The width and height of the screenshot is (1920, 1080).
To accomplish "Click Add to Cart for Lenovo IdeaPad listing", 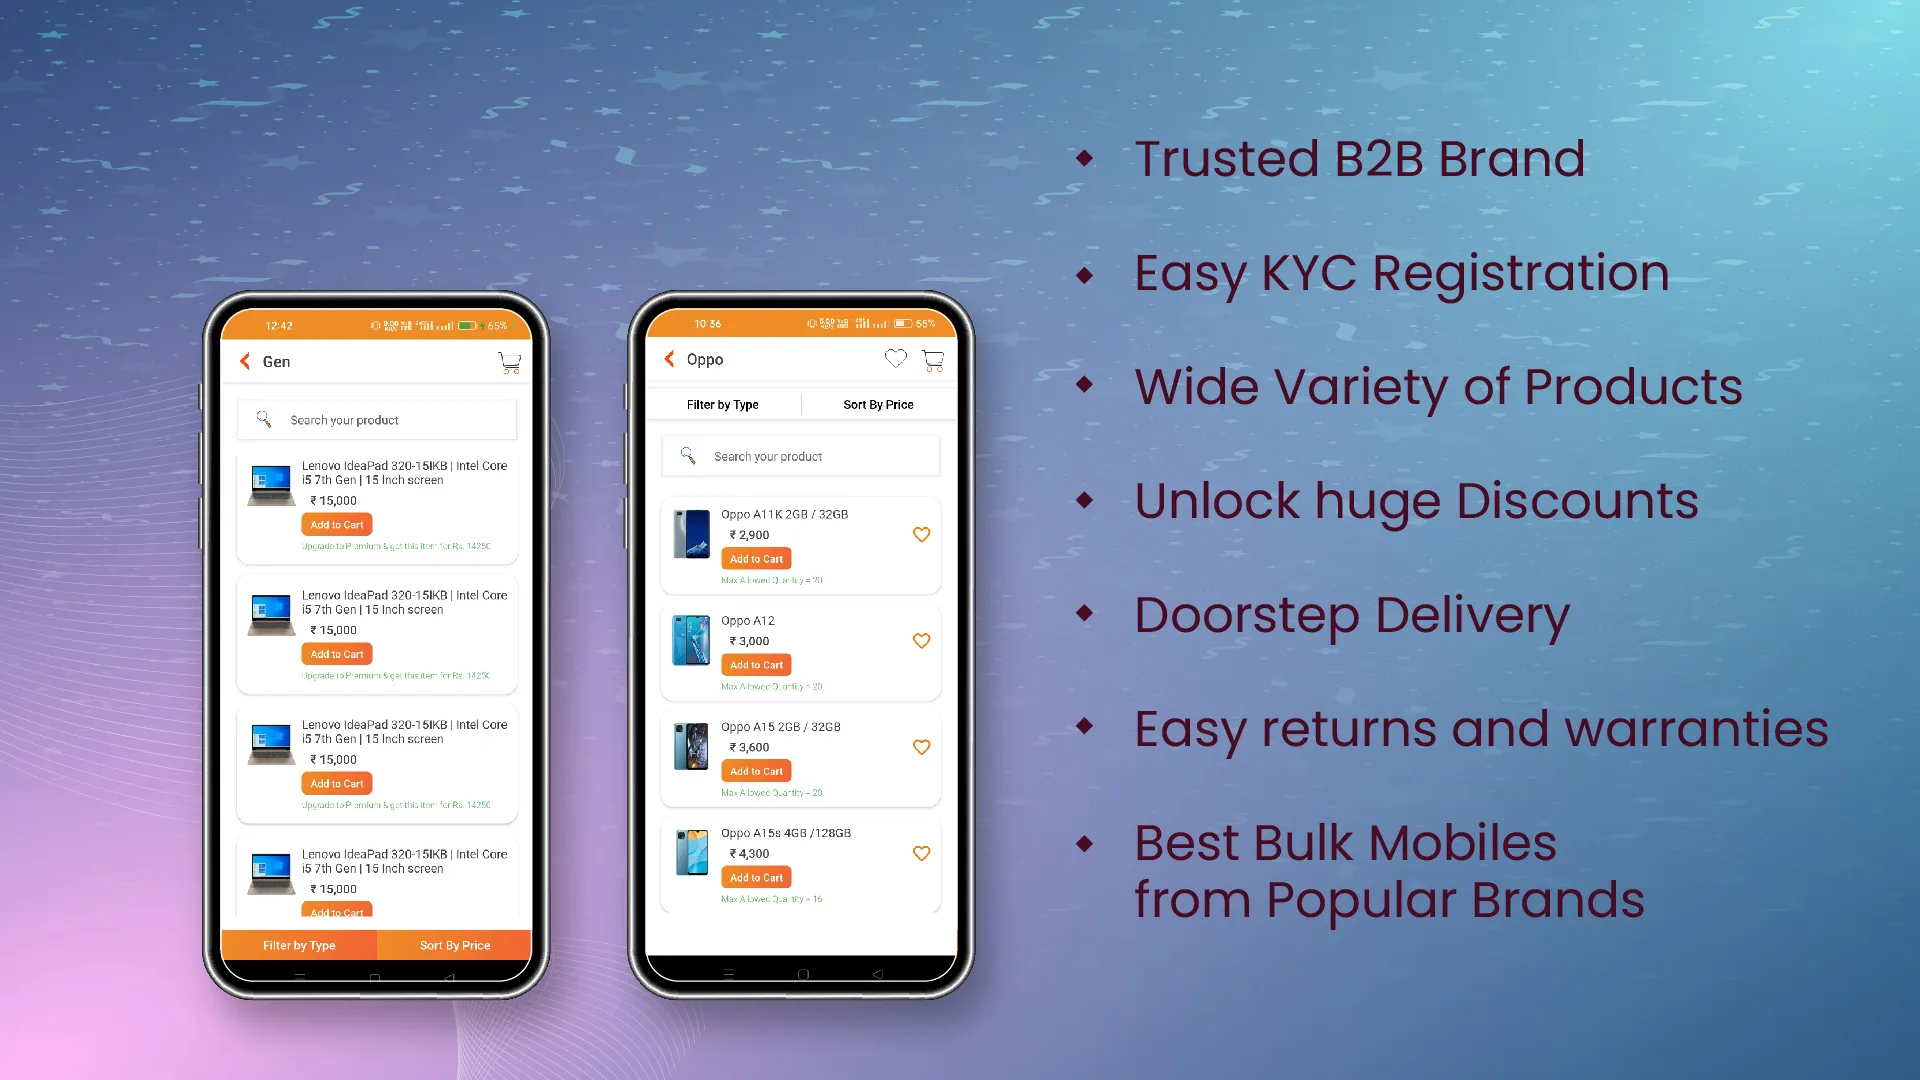I will pos(338,524).
